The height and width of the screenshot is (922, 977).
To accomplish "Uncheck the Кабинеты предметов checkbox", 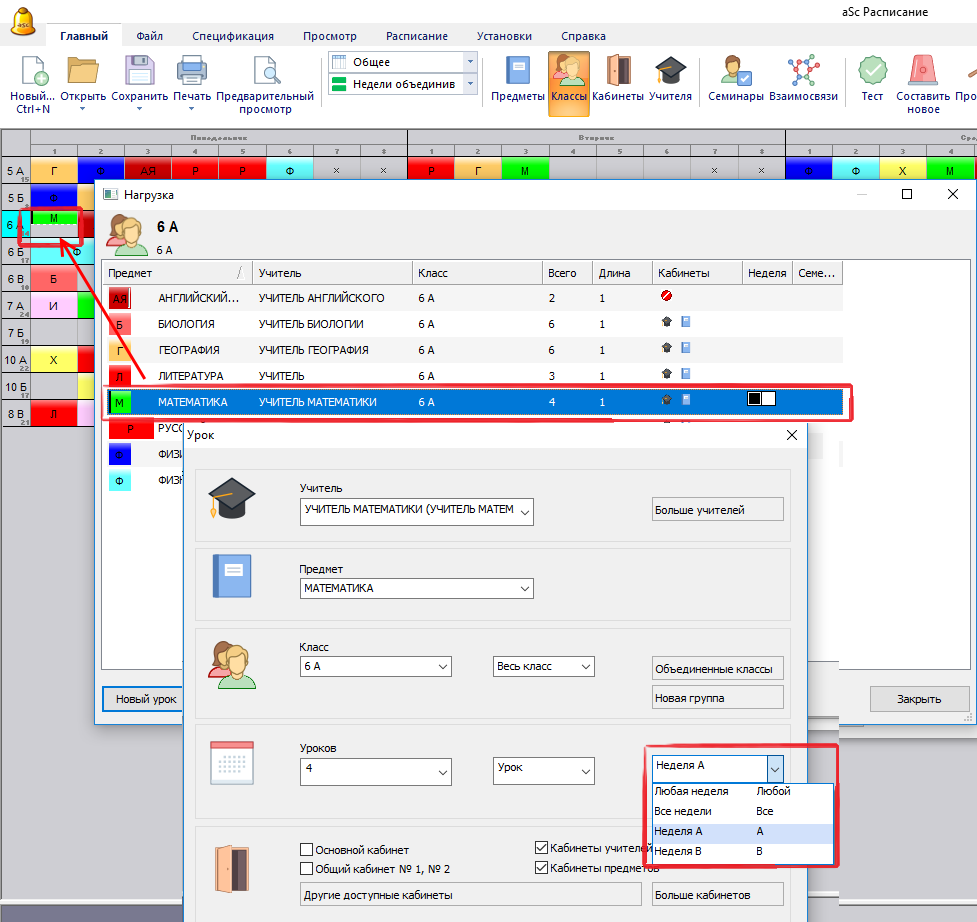I will (x=542, y=867).
